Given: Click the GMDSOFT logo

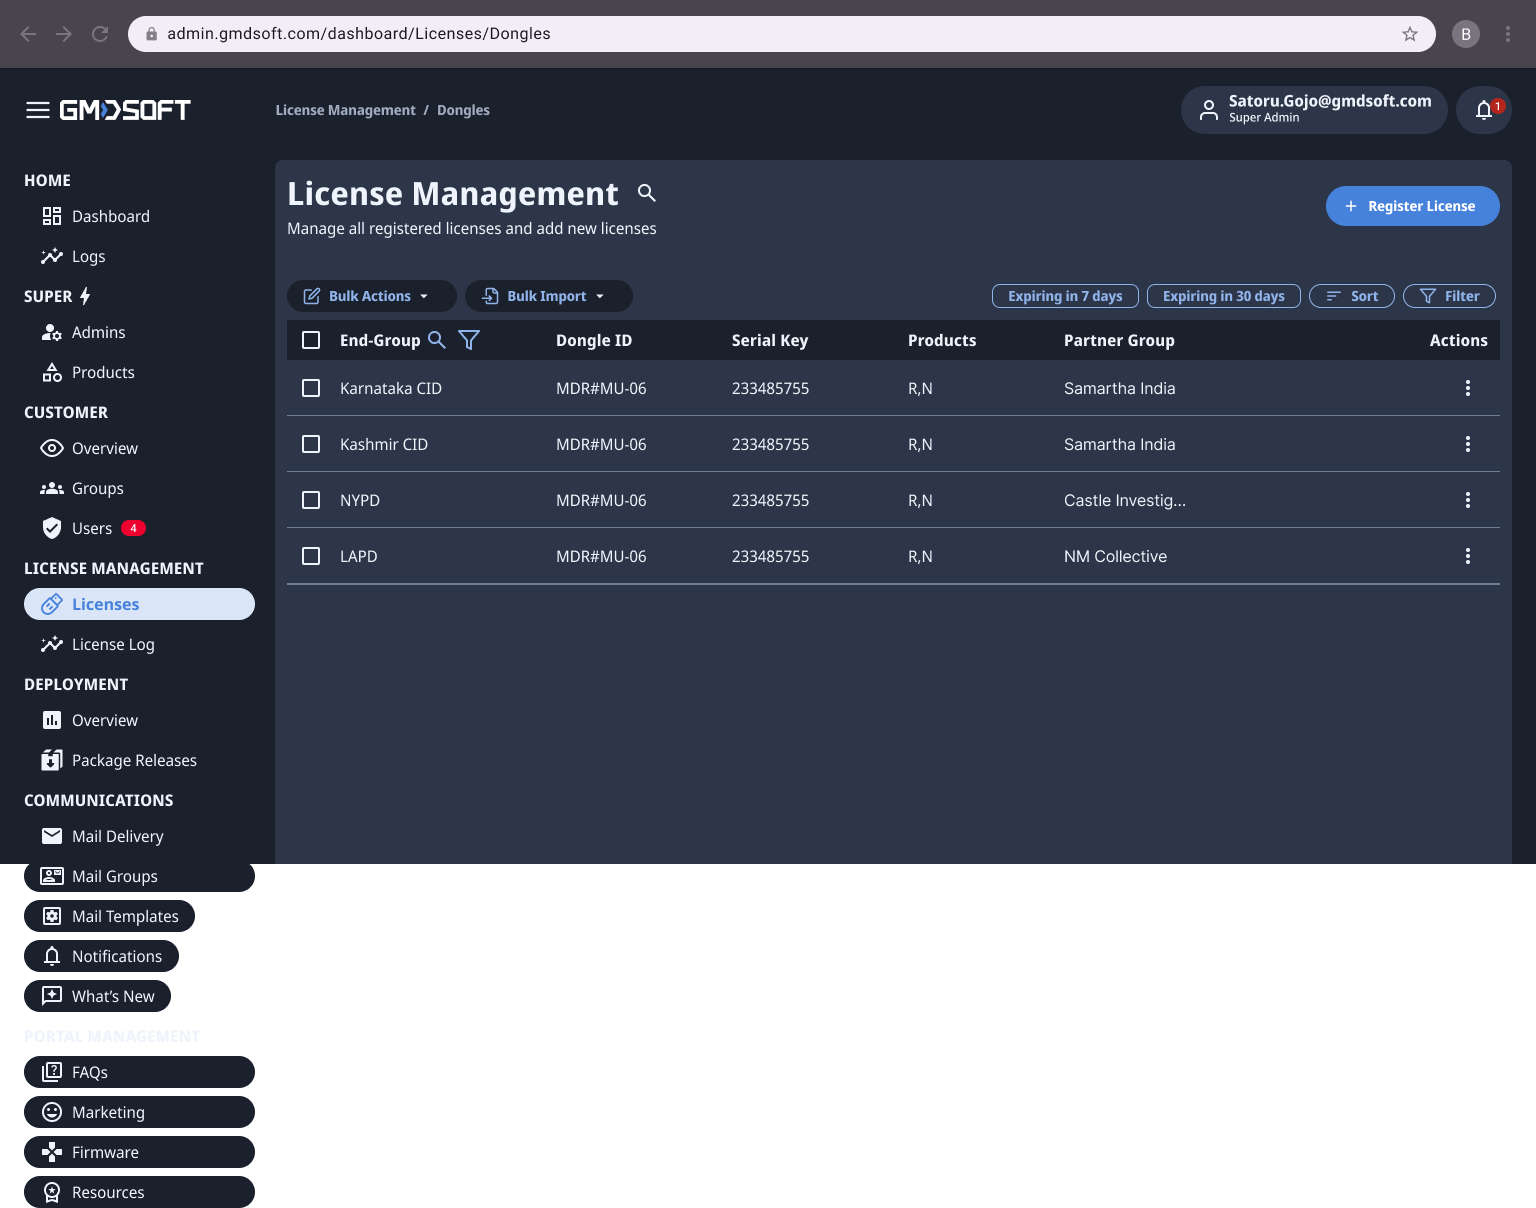Looking at the screenshot, I should pyautogui.click(x=125, y=110).
